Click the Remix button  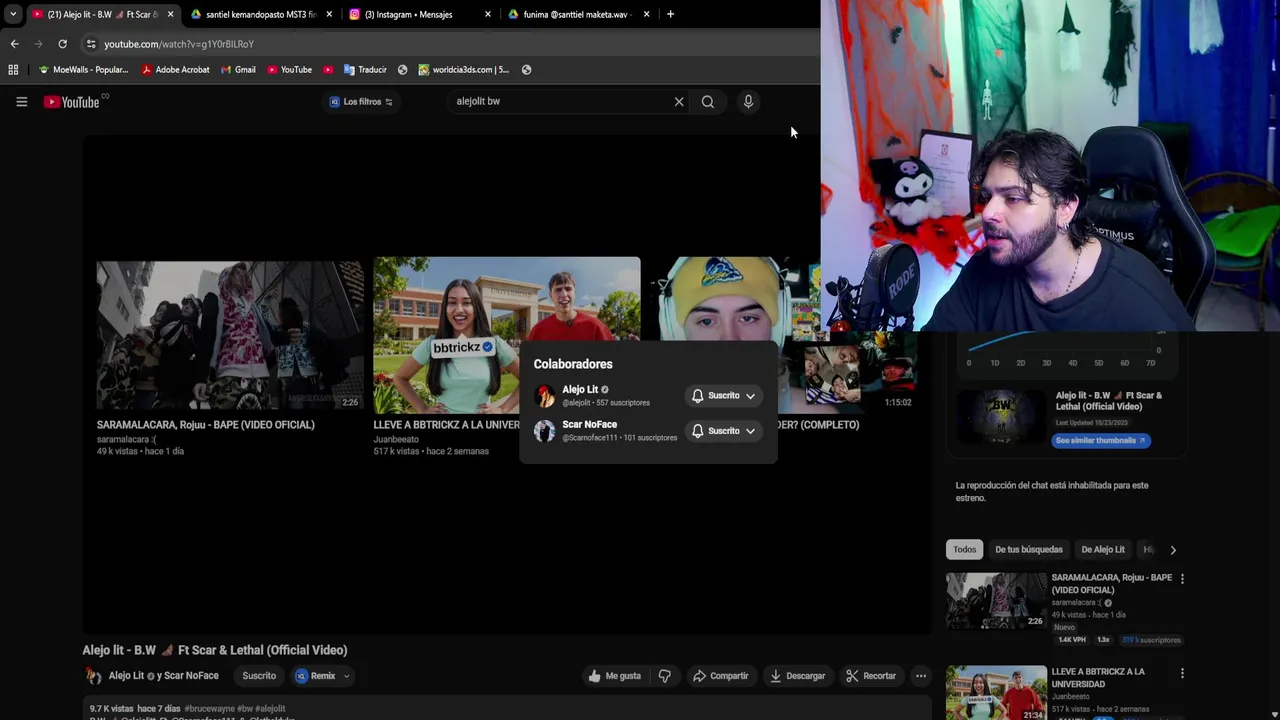pos(316,676)
